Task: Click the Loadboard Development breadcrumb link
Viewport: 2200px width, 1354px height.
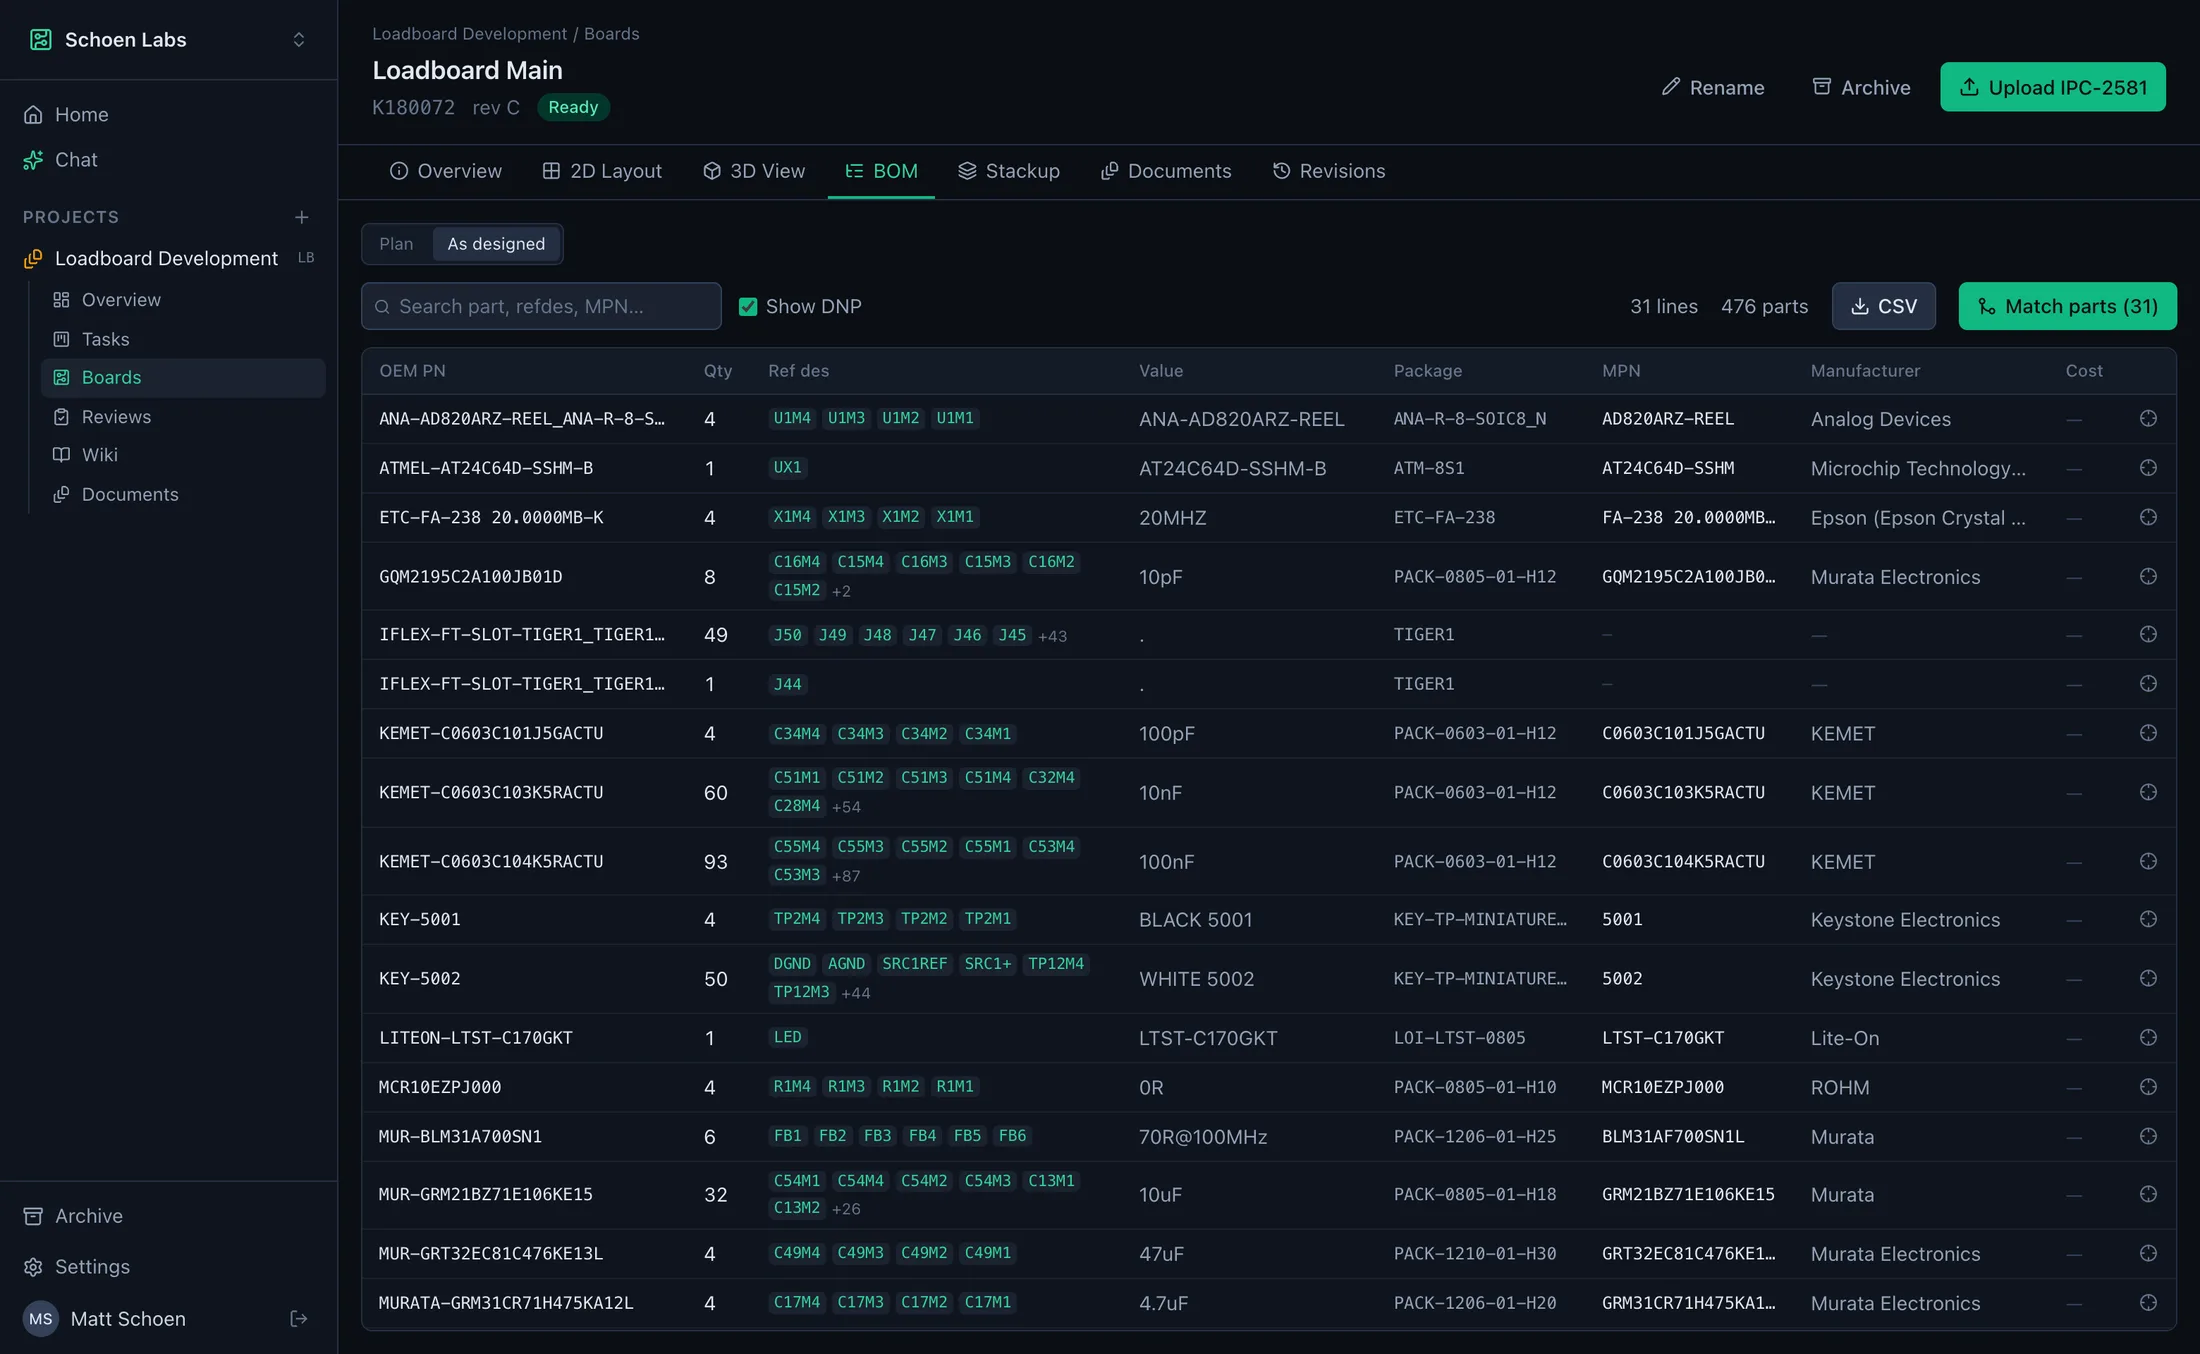Action: (469, 33)
